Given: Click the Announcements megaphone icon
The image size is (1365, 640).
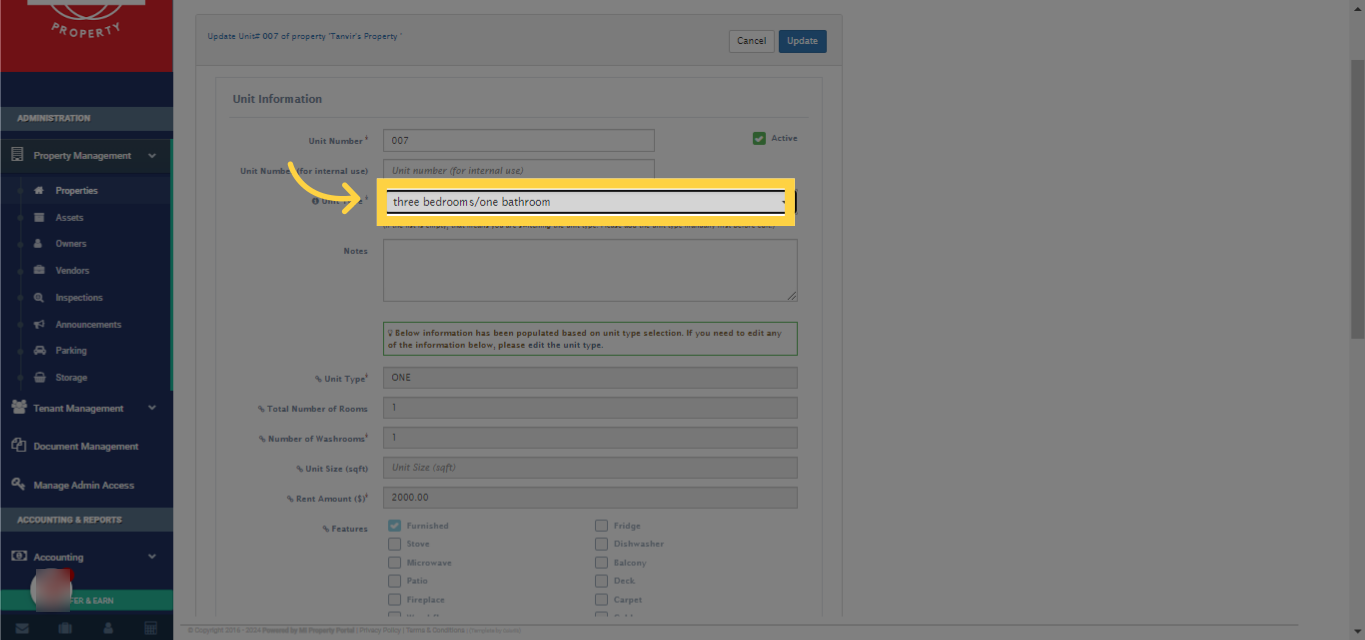Looking at the screenshot, I should click(39, 324).
